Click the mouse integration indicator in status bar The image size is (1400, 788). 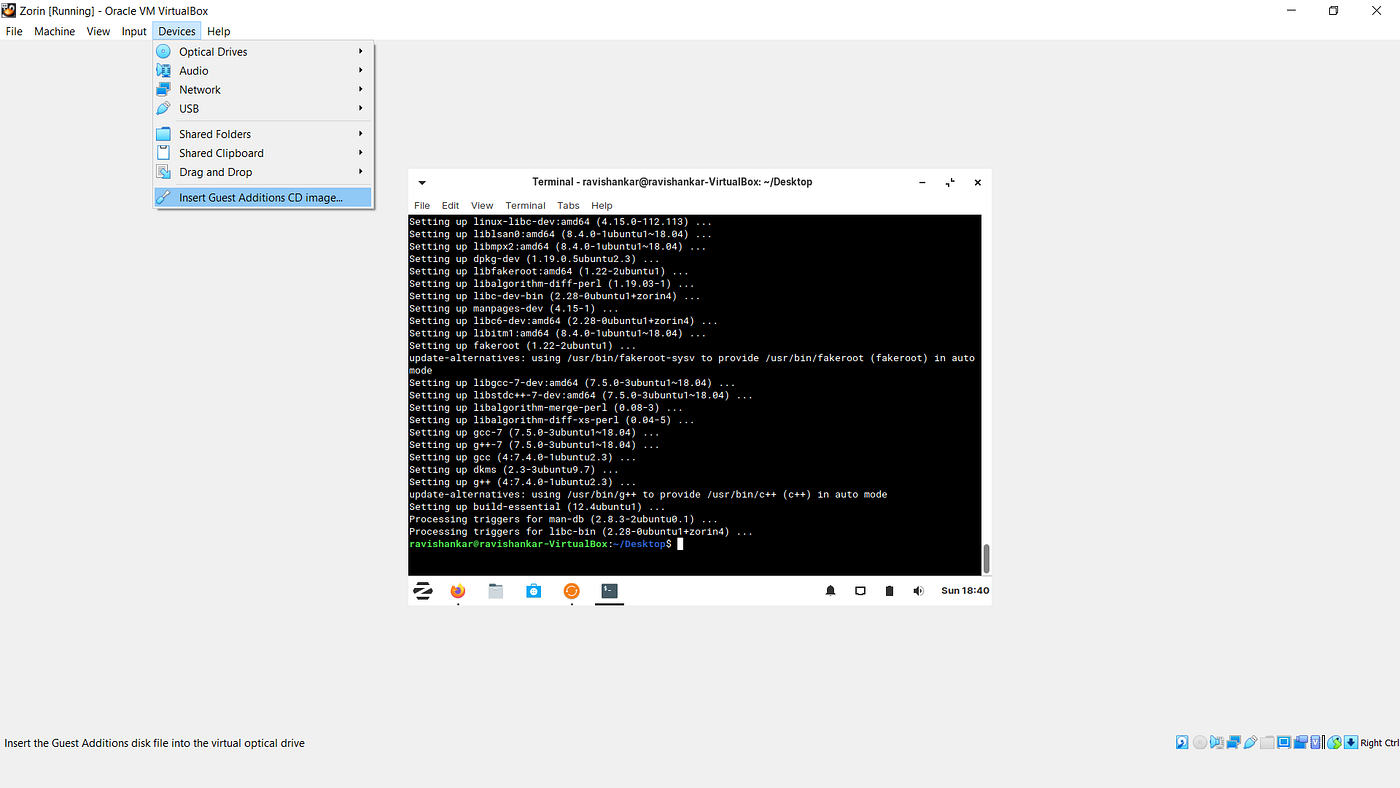1334,742
